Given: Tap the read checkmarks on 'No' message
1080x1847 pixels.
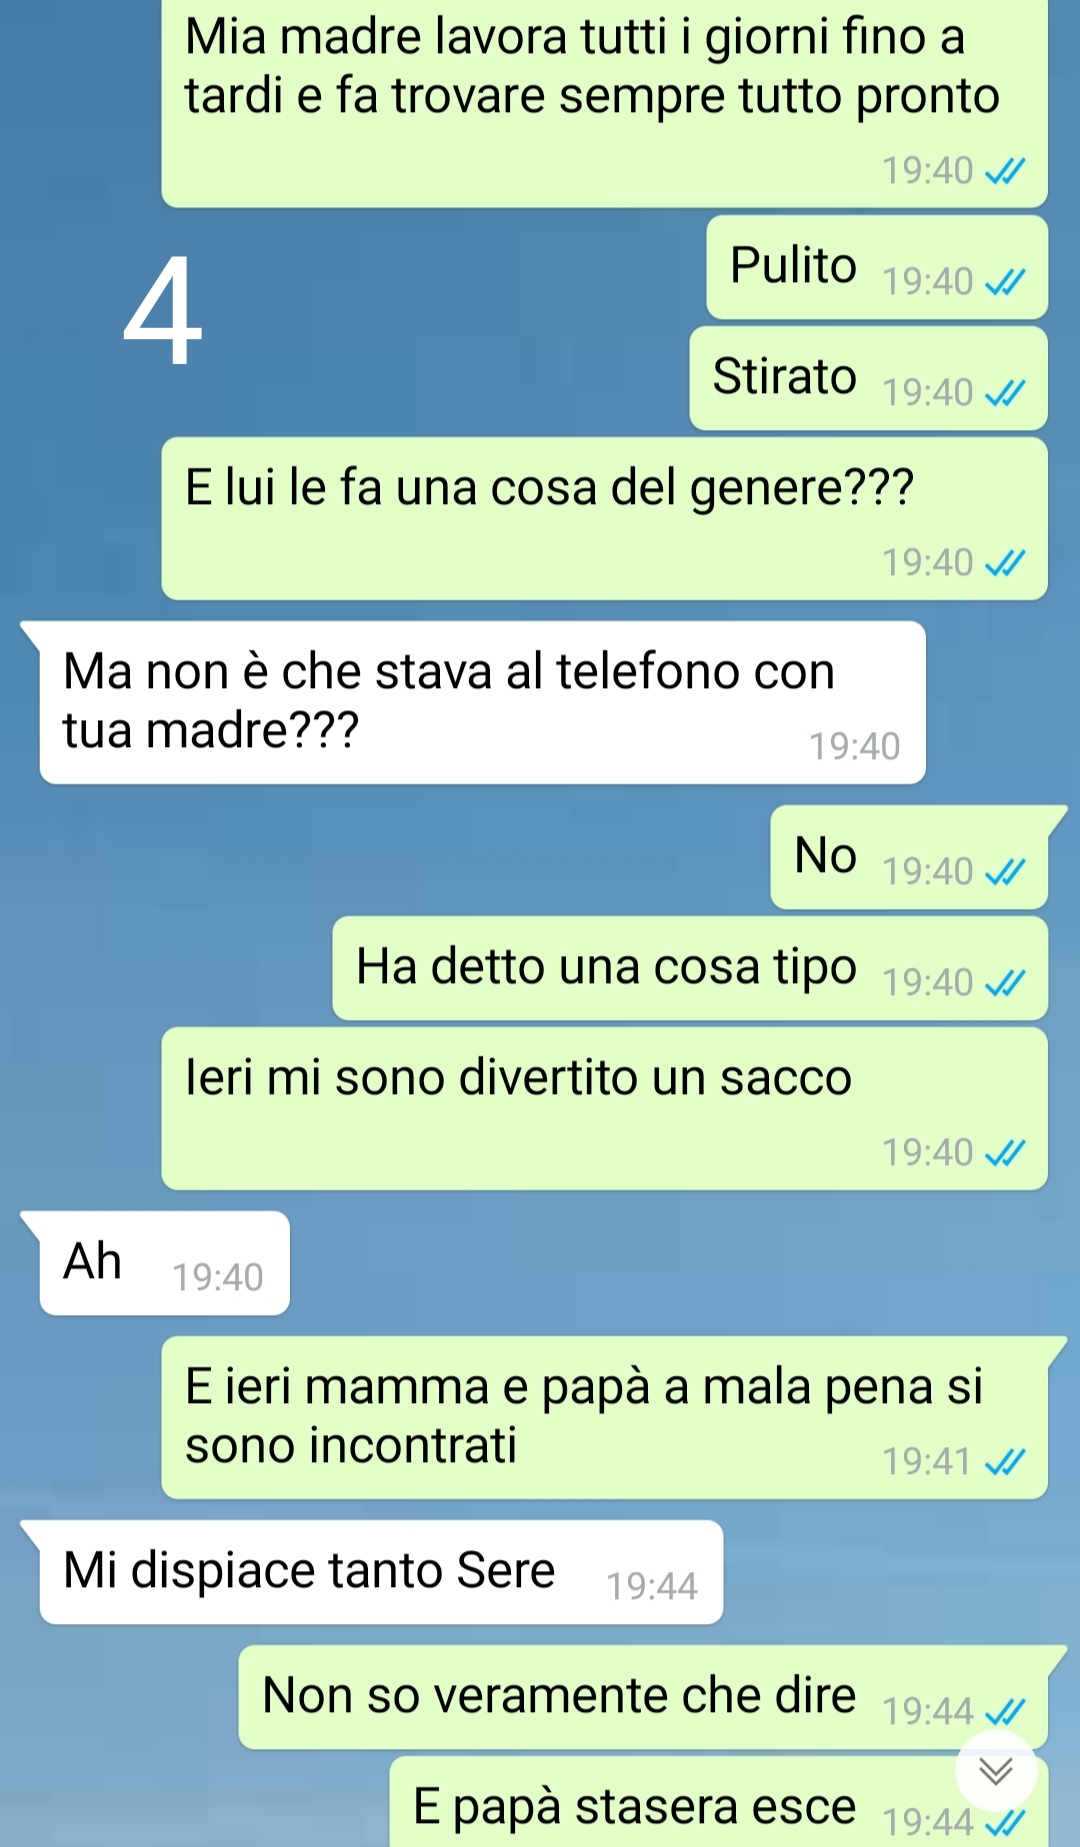Looking at the screenshot, I should click(1005, 873).
